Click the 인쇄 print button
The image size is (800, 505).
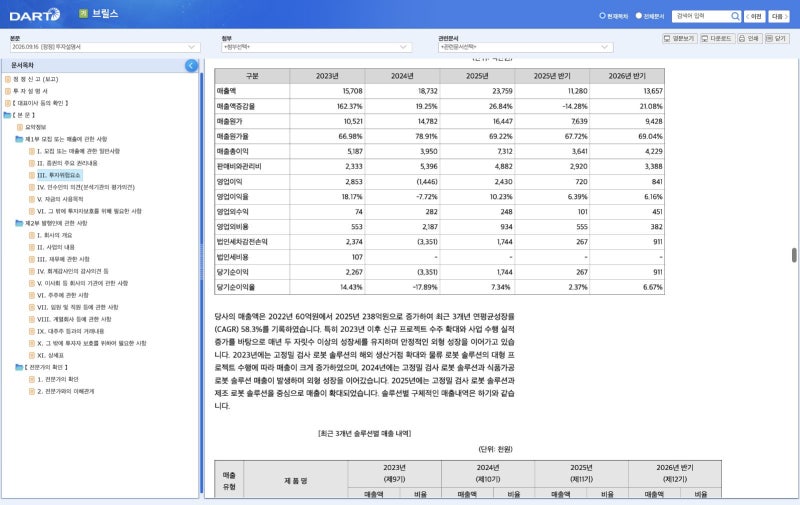pyautogui.click(x=749, y=38)
